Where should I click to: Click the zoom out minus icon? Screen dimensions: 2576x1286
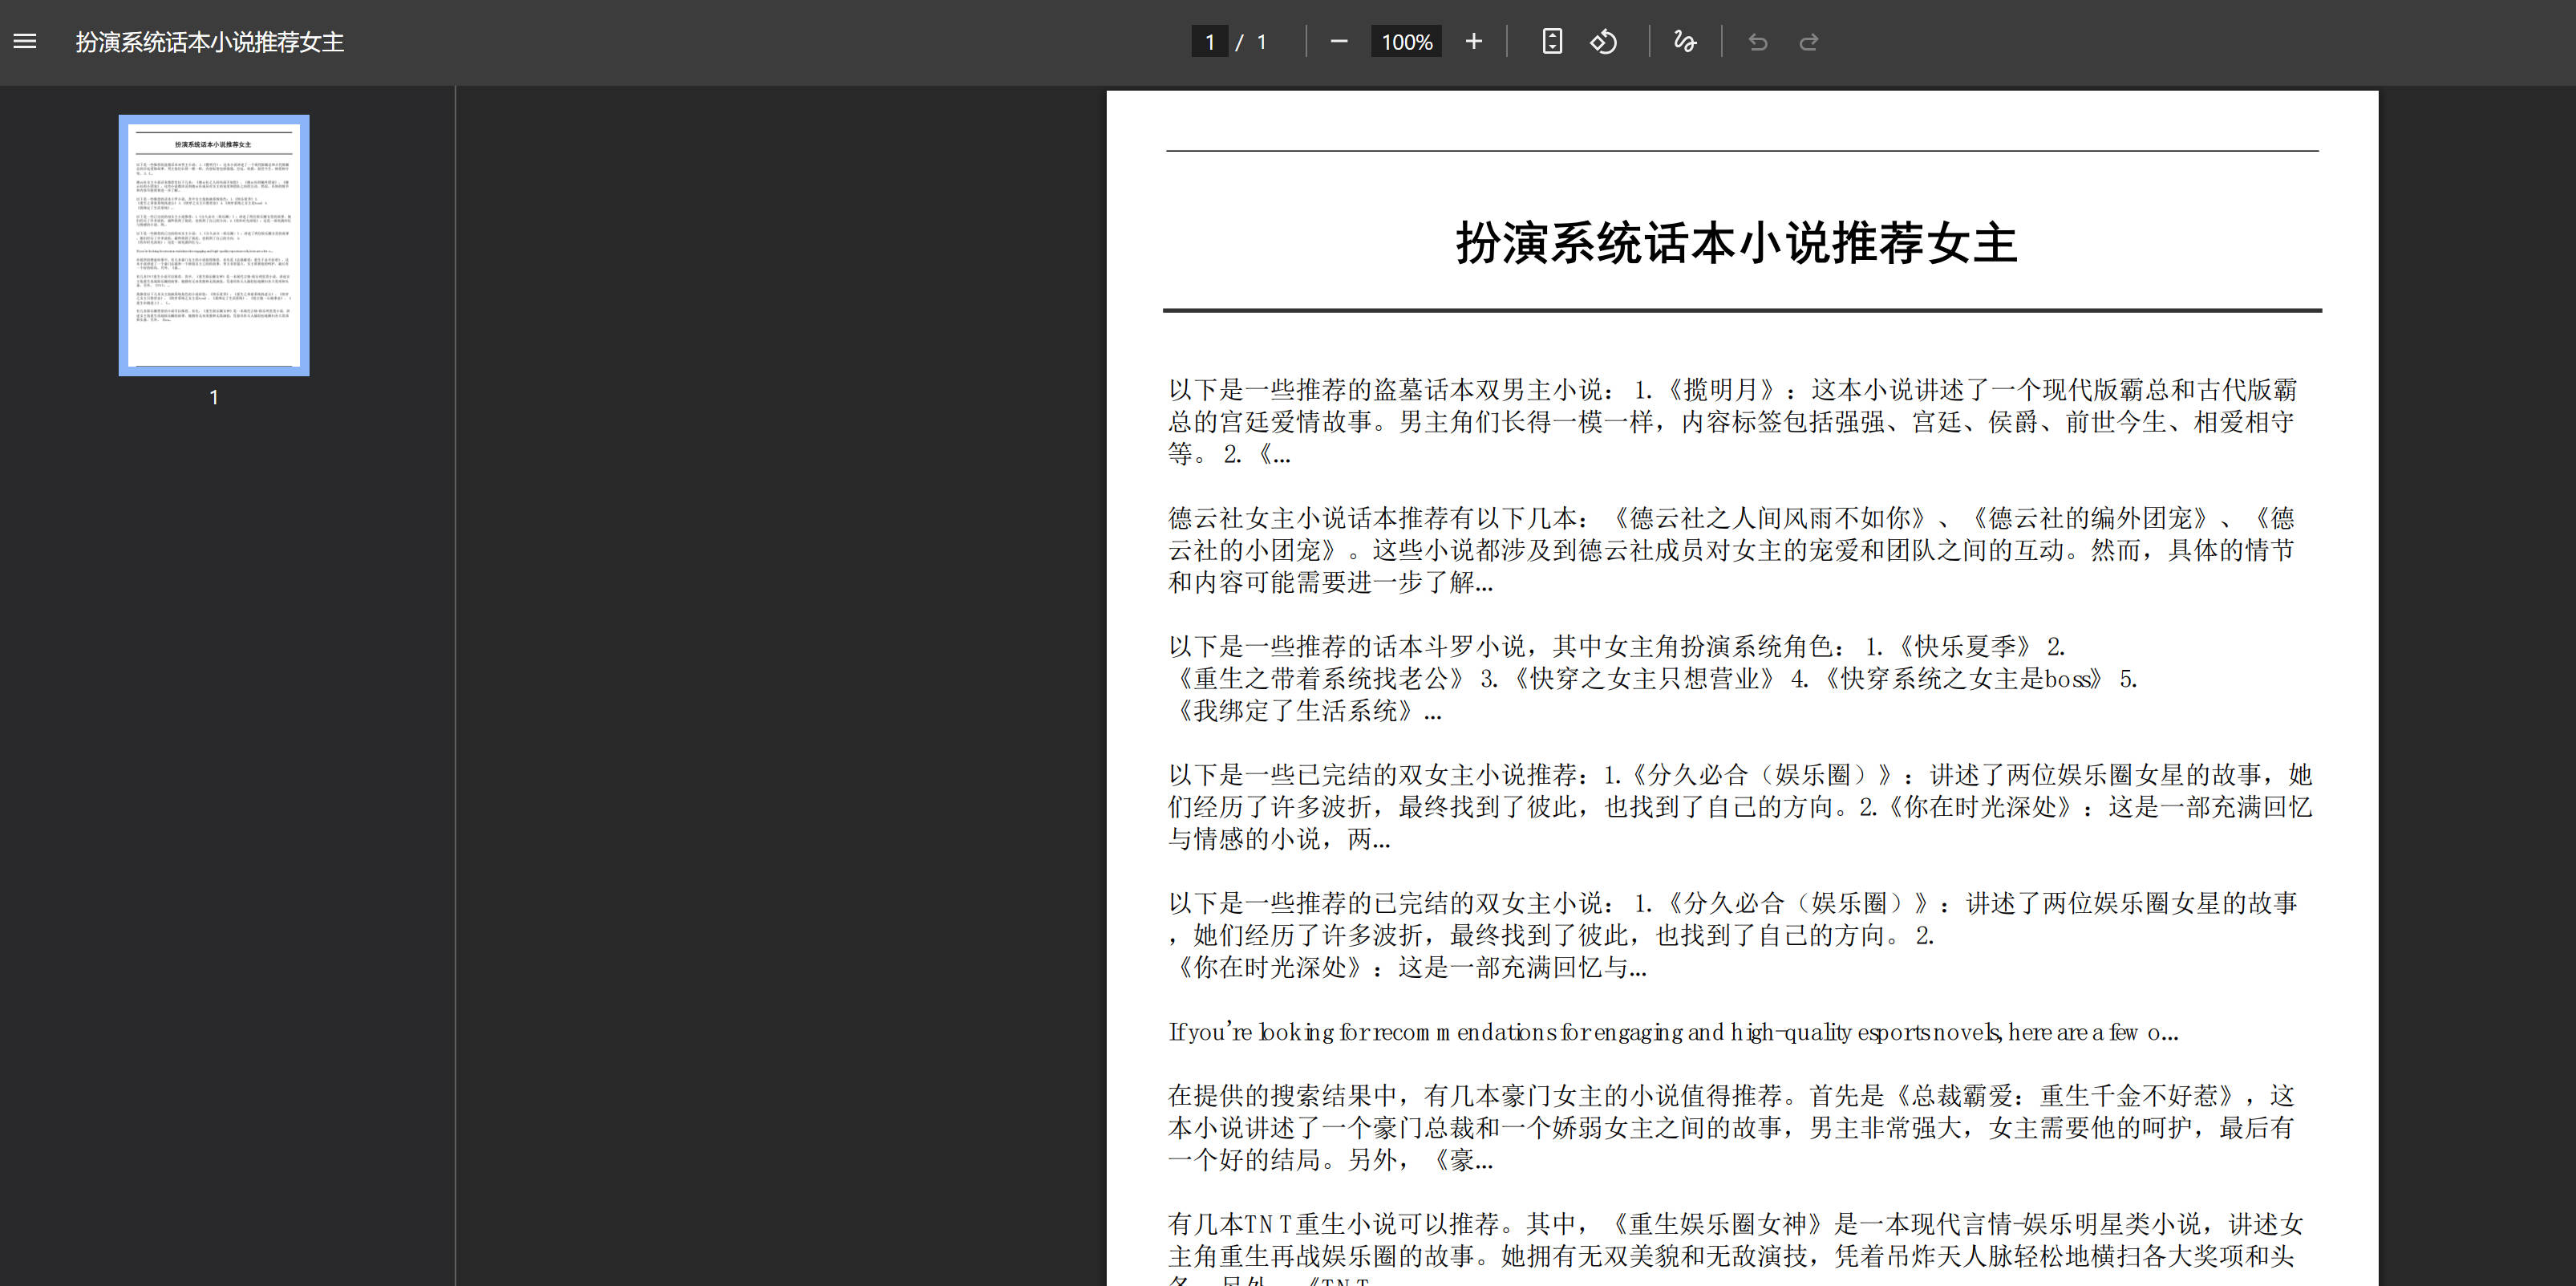(1339, 41)
